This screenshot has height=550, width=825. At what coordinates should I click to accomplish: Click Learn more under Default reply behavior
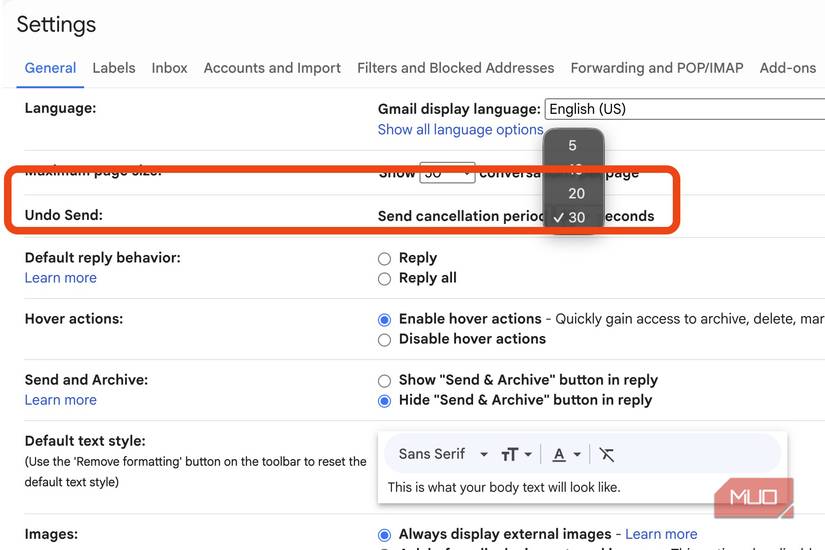pos(61,278)
